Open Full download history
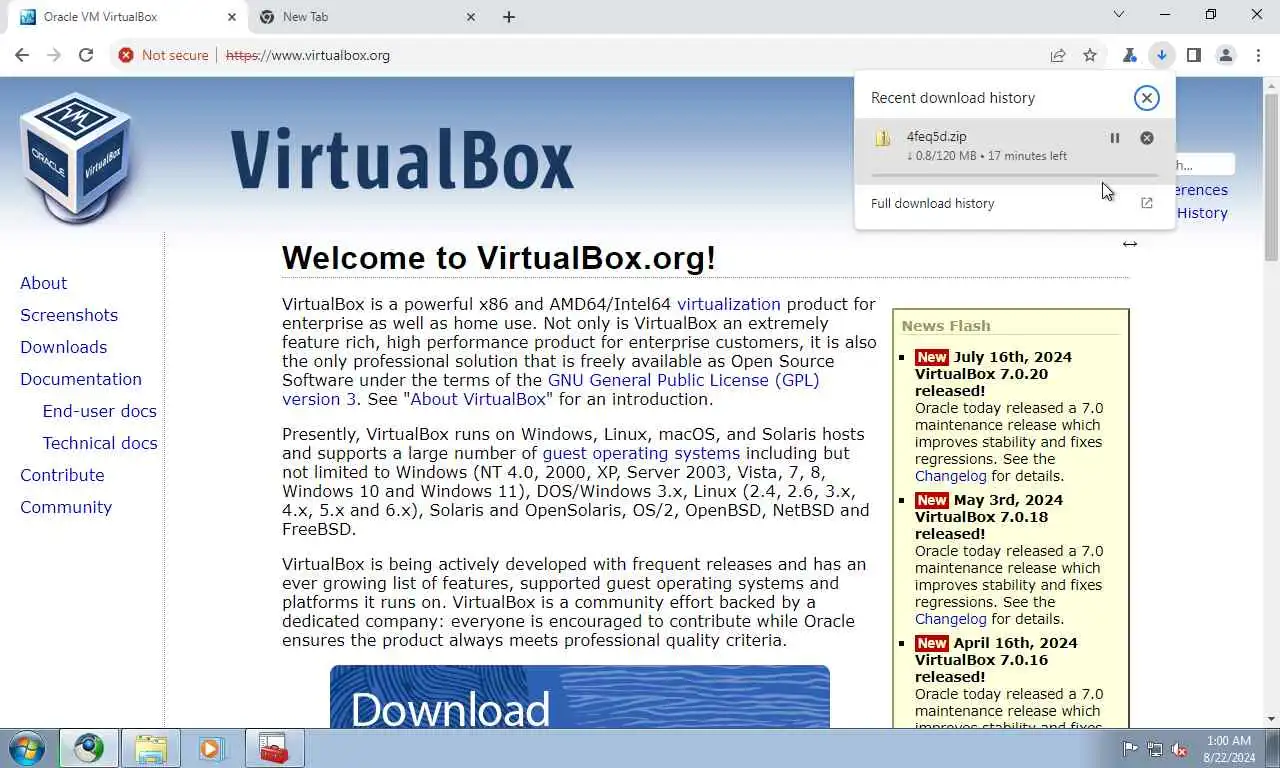The height and width of the screenshot is (768, 1280). coord(932,203)
